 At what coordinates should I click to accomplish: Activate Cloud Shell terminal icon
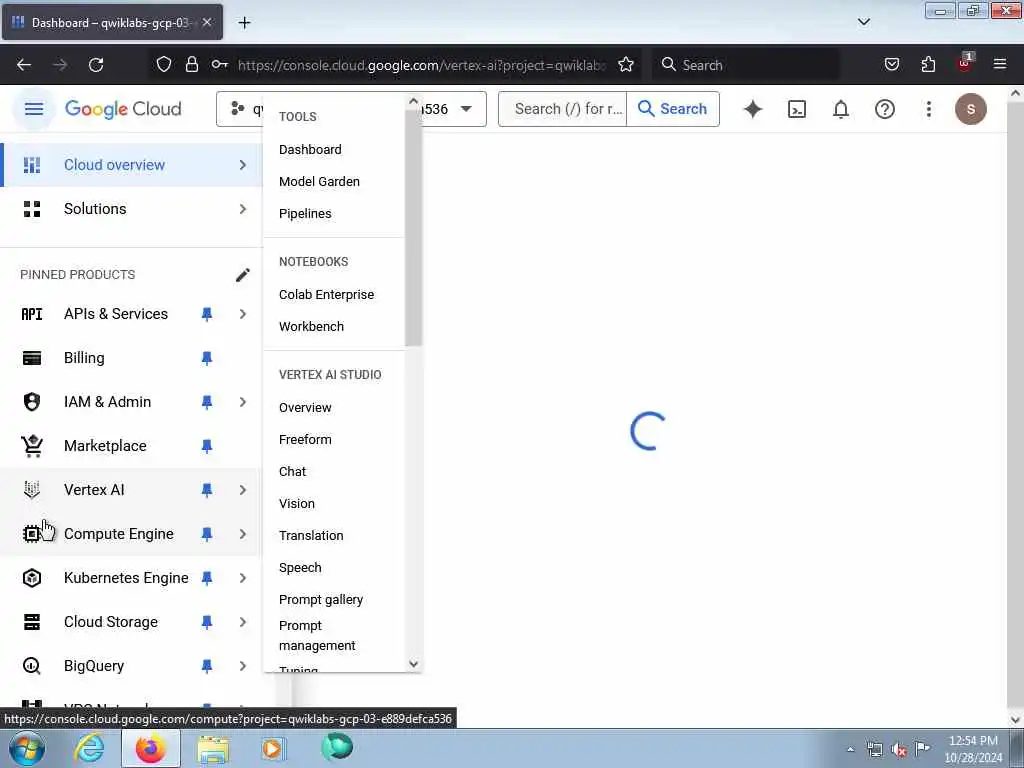797,109
